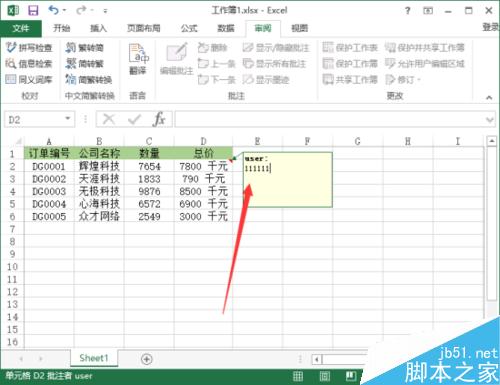The height and width of the screenshot is (385, 500).
Task: Select column A header
Action: [x=49, y=141]
